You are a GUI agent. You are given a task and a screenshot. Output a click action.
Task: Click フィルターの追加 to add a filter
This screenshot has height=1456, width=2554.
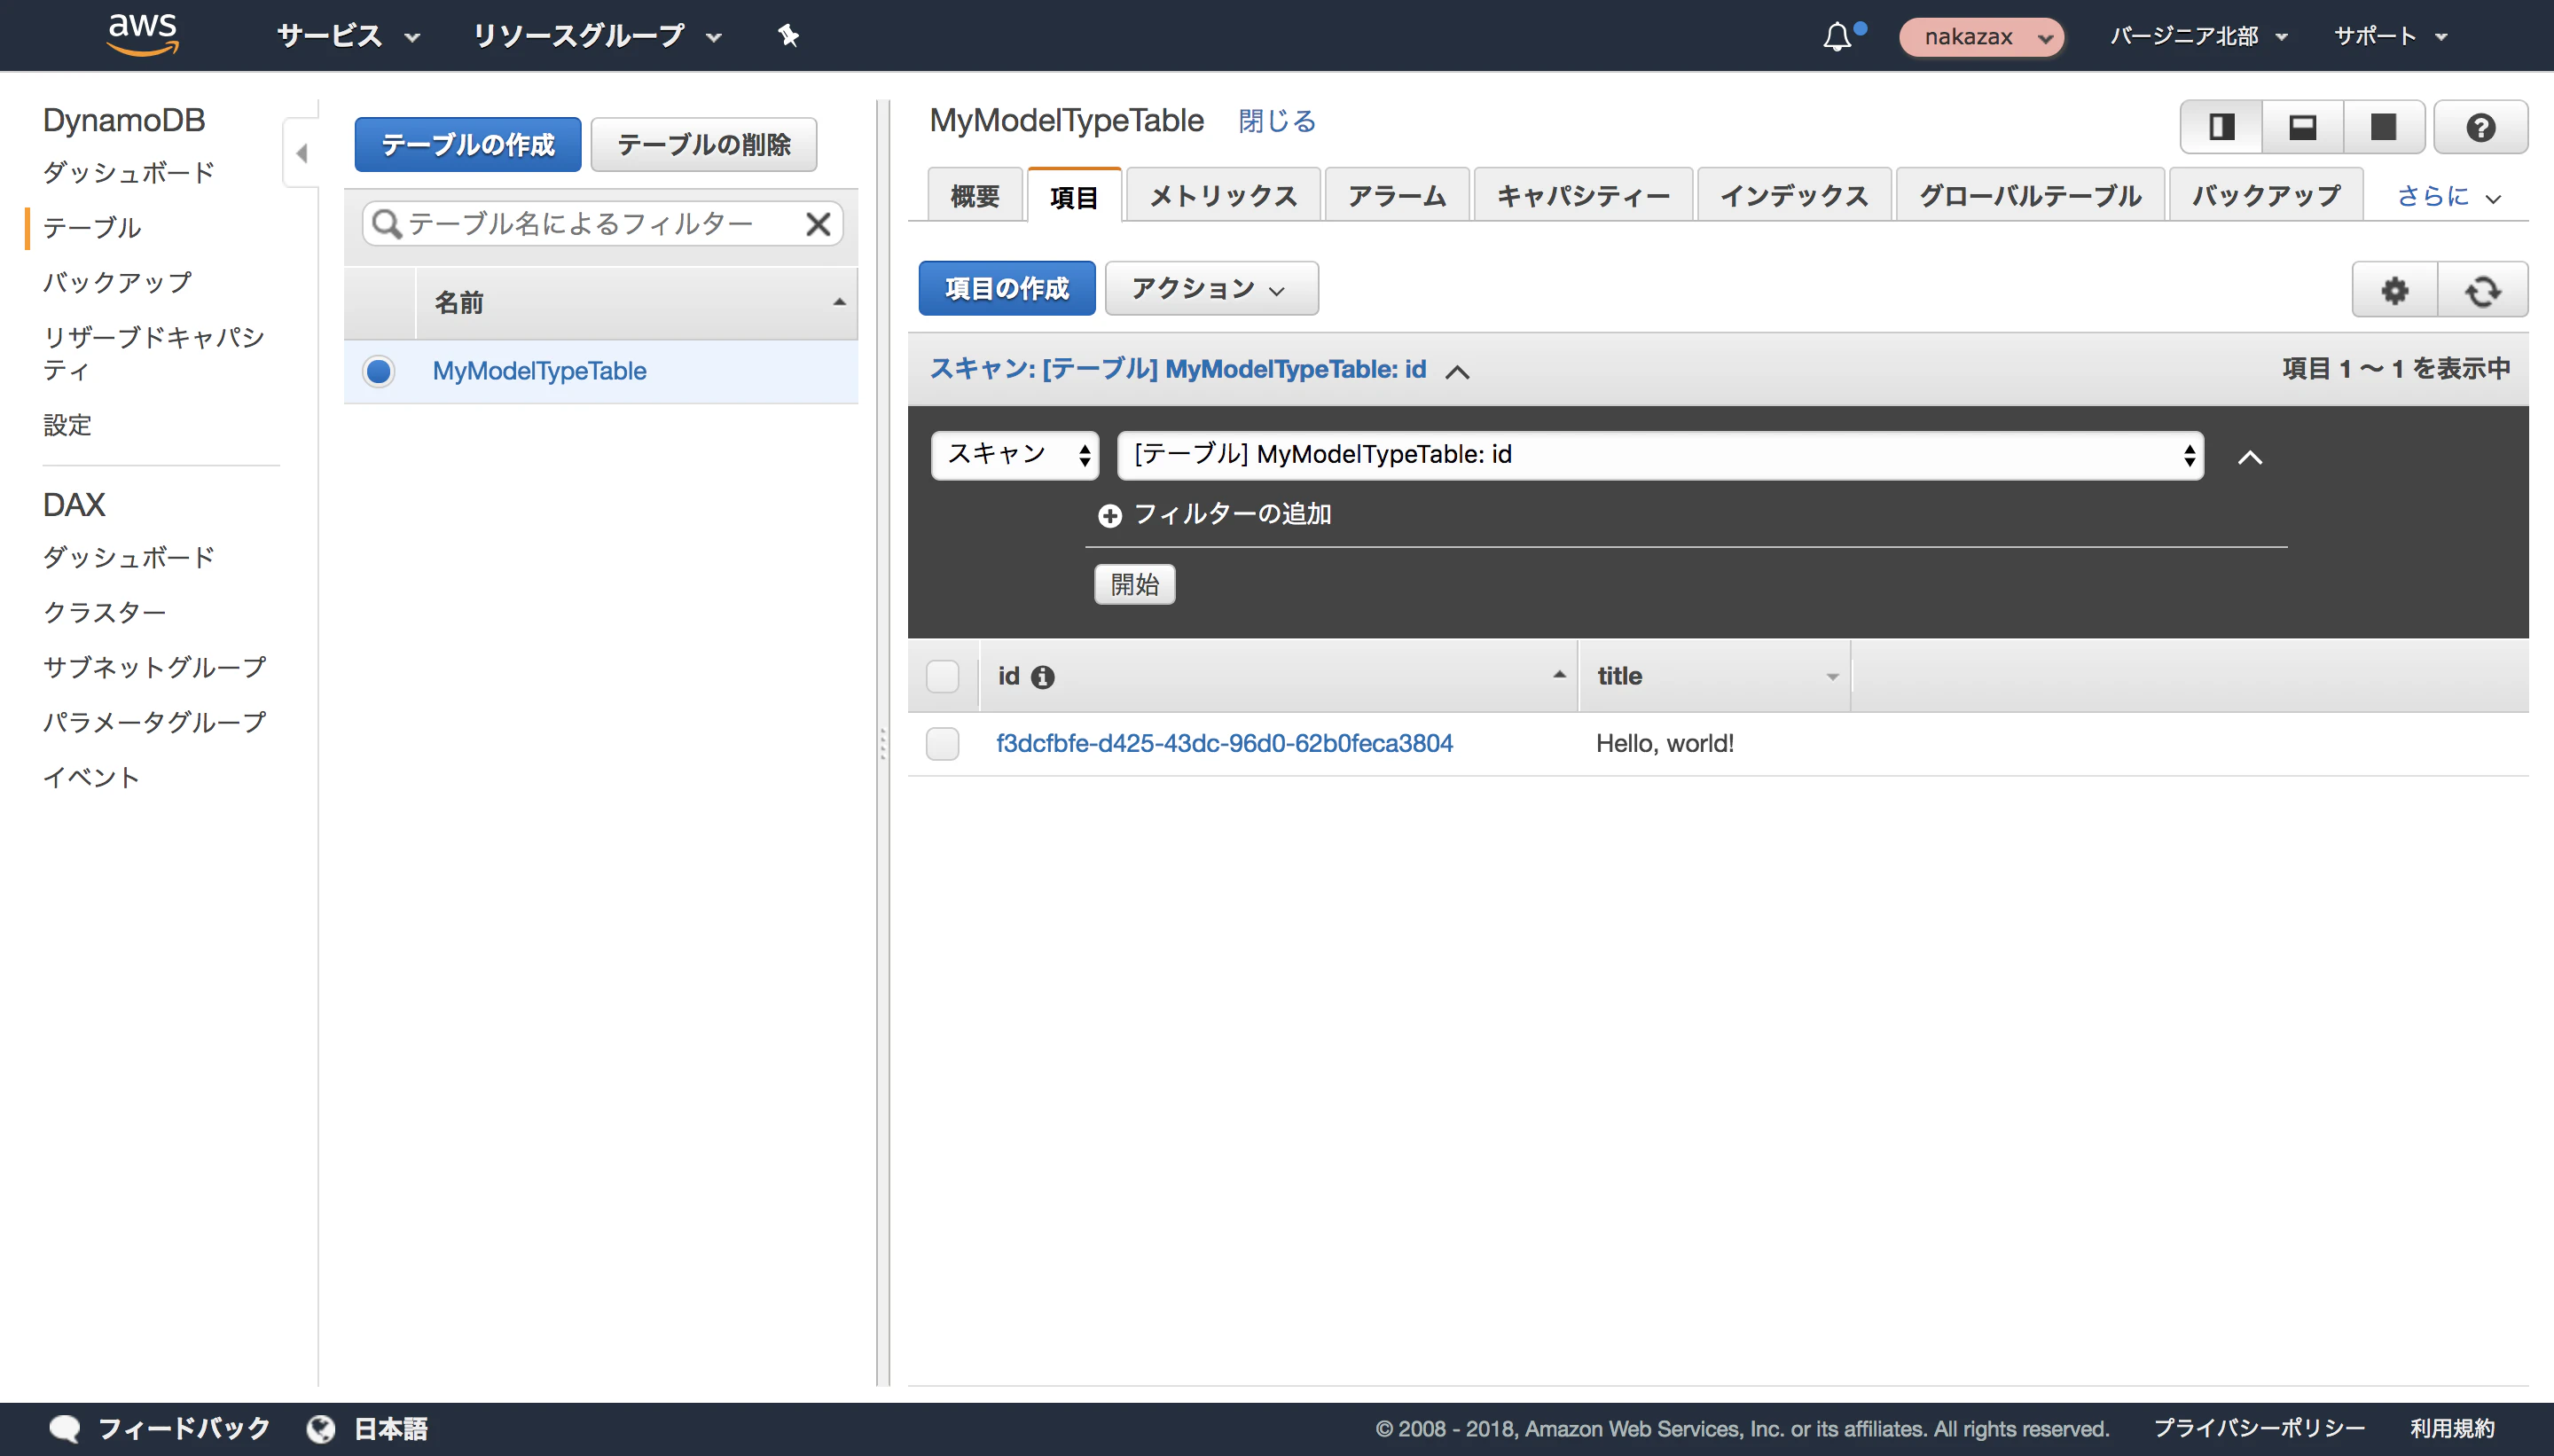[1232, 514]
